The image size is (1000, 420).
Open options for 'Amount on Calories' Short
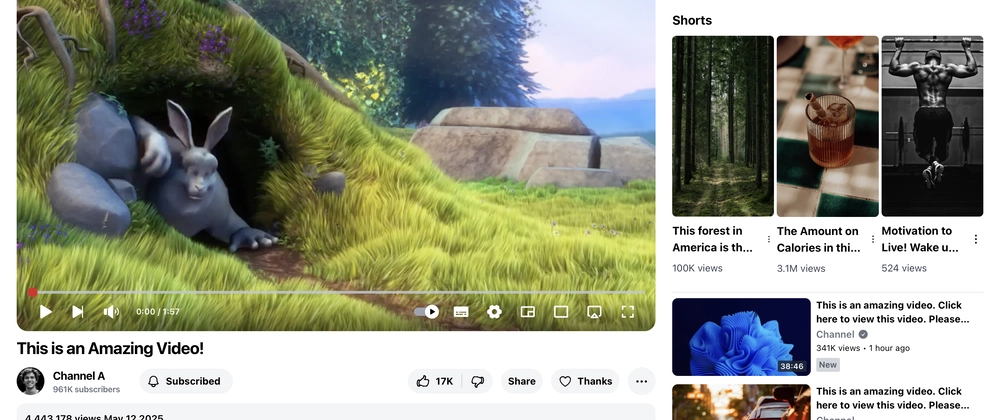[x=873, y=239]
